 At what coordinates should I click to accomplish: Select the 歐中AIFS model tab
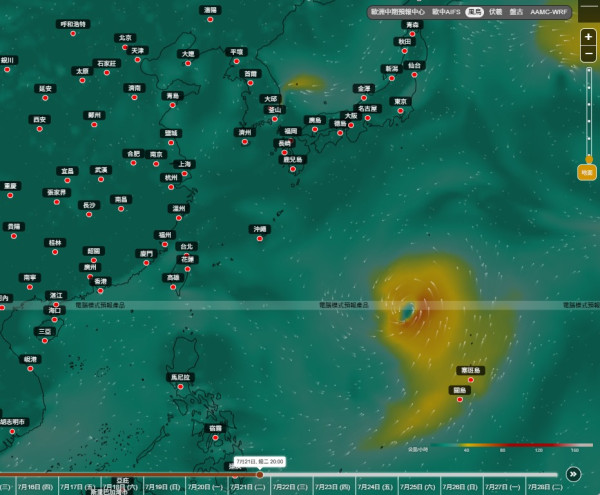pos(446,12)
